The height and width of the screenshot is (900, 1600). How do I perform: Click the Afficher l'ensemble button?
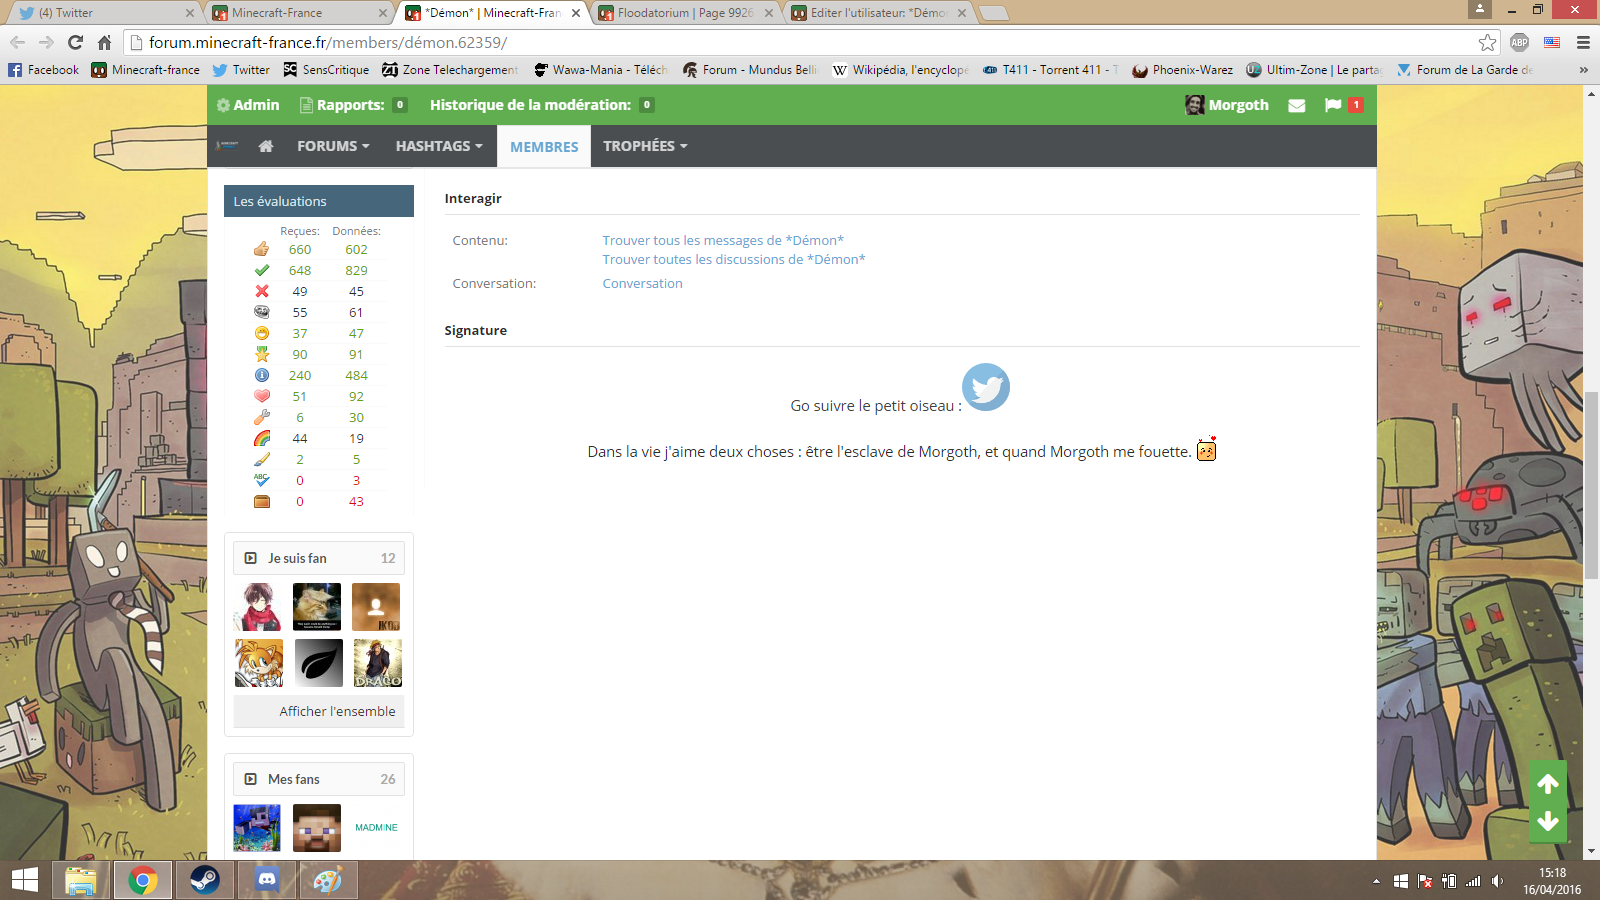point(337,711)
